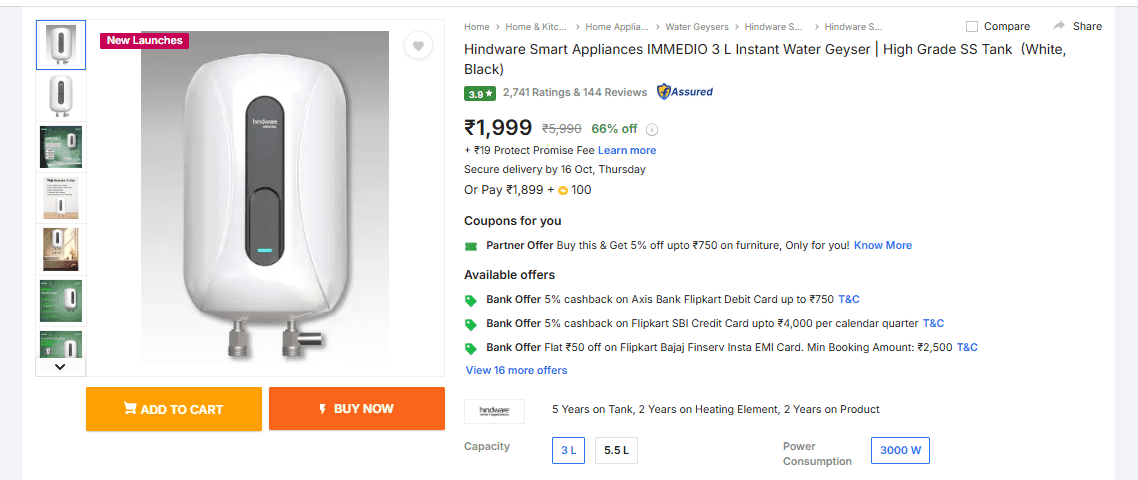Screen dimensions: 1138x480
Task: Click the Flipkart Assured badge
Action: (685, 92)
